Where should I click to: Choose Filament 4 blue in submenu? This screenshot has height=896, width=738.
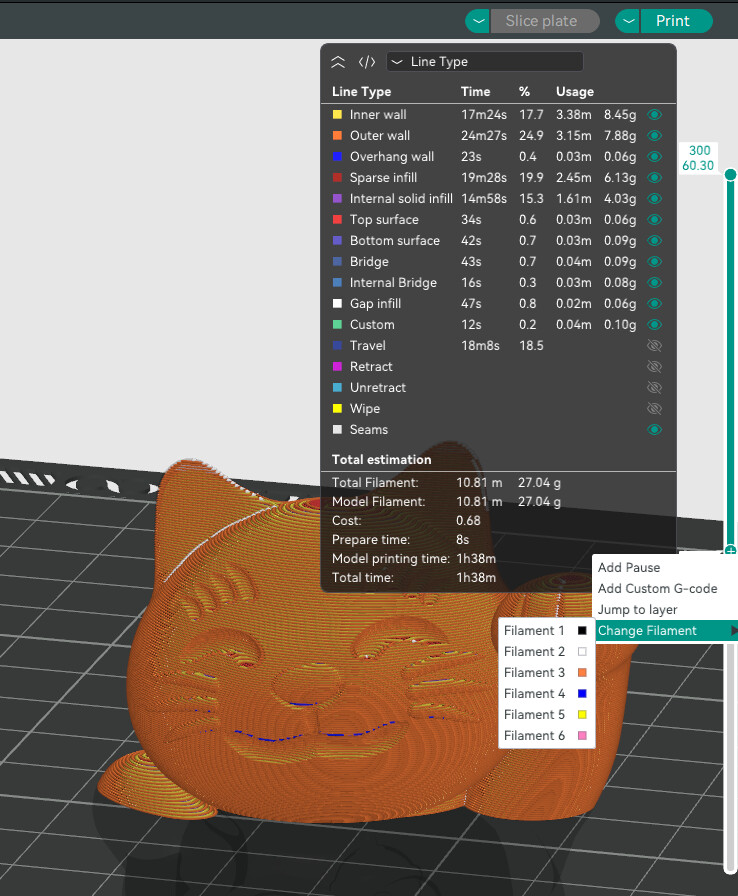pos(546,694)
